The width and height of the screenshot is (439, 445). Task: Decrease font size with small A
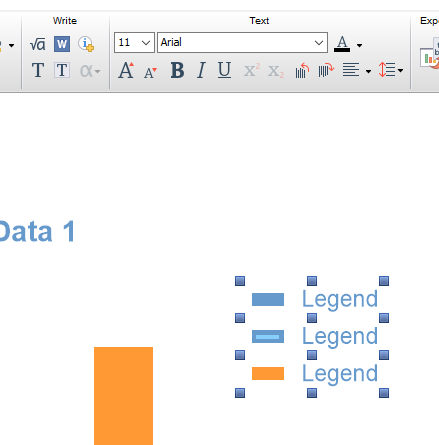pyautogui.click(x=150, y=72)
